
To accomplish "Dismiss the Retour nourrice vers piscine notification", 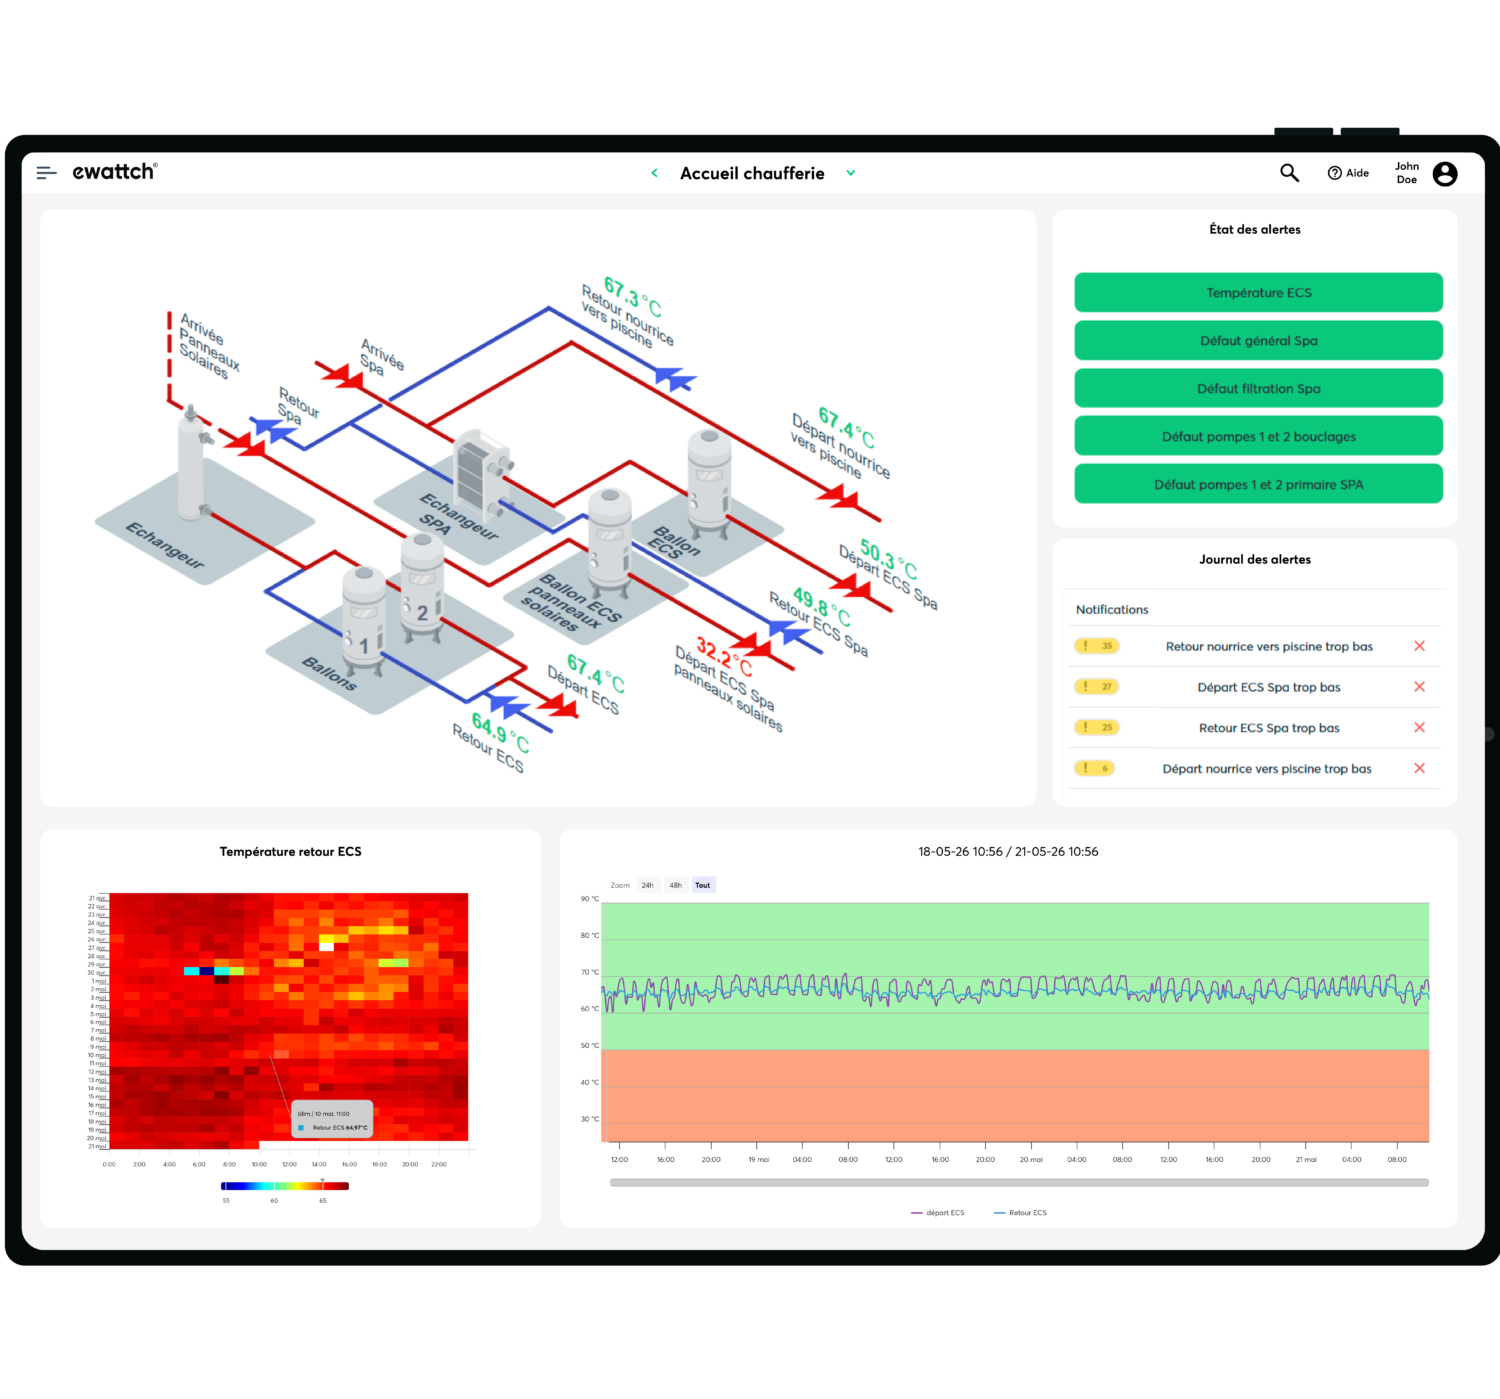I will coord(1419,646).
